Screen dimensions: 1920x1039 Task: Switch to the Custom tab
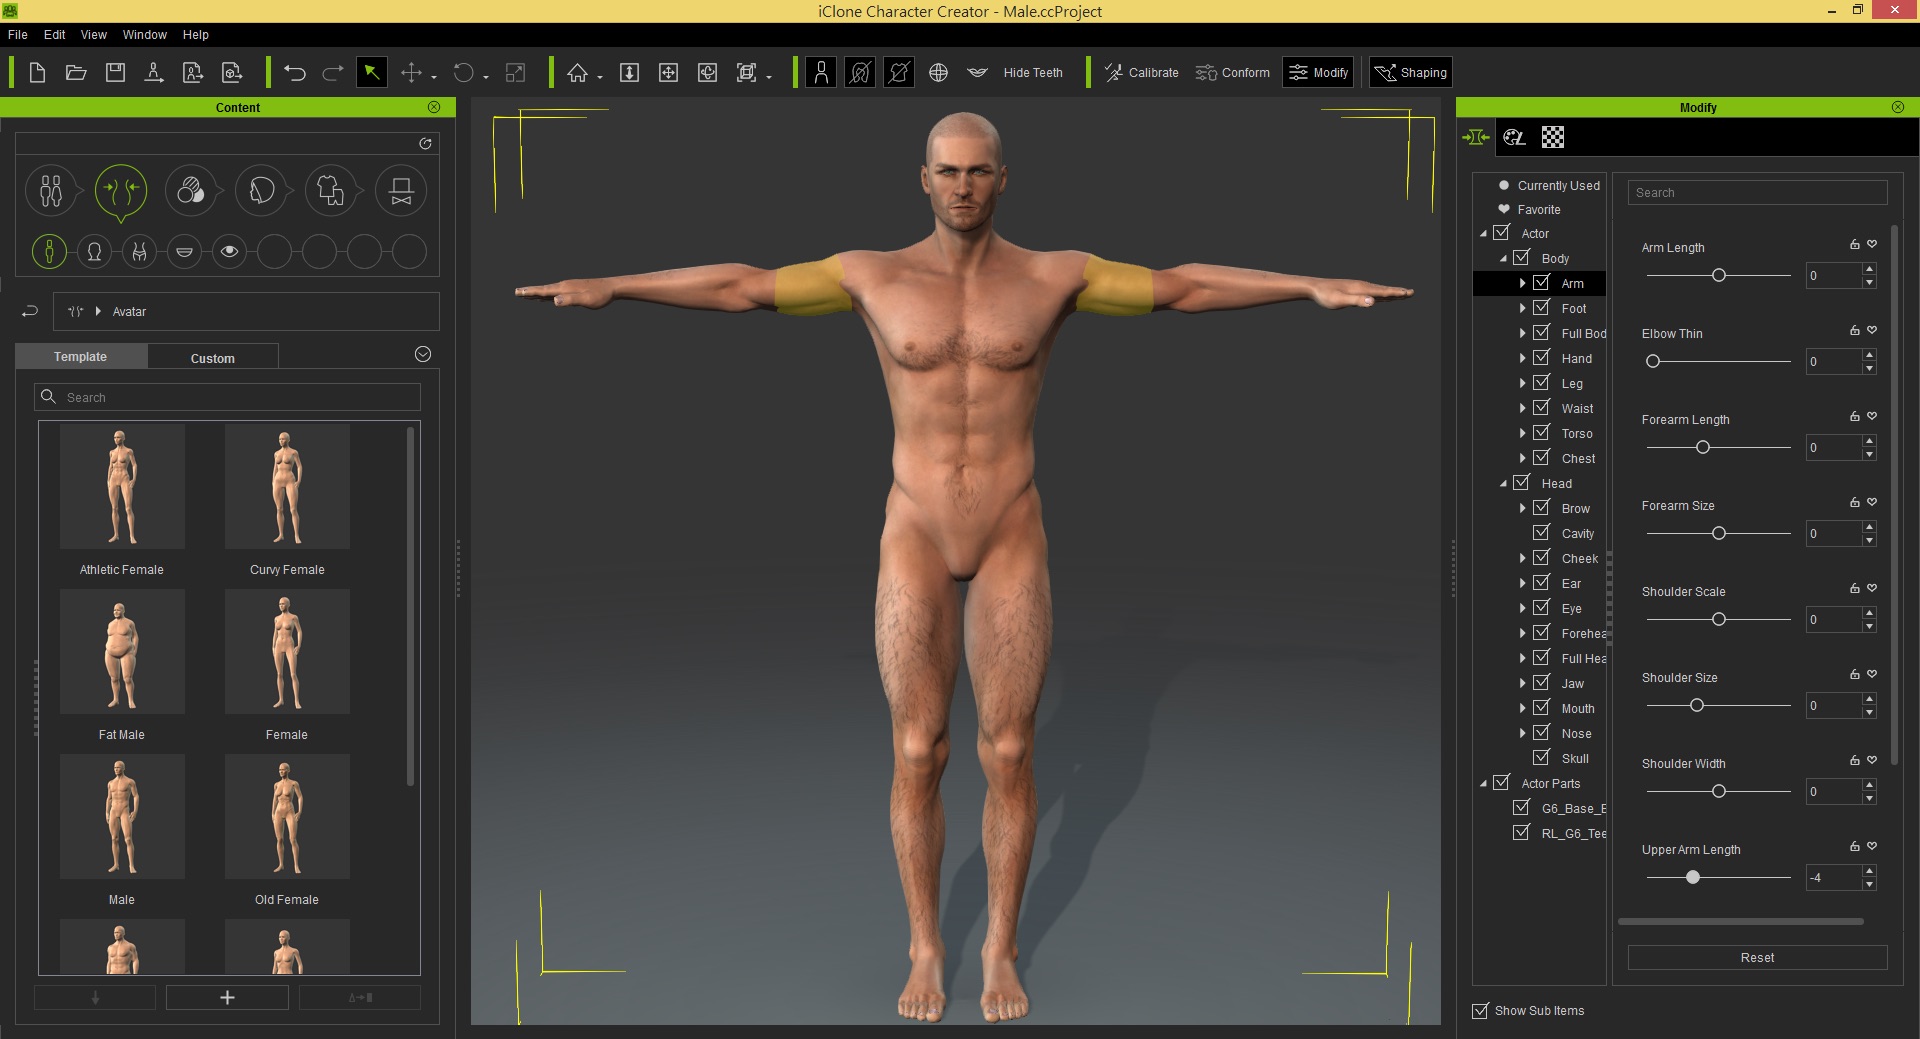[212, 358]
